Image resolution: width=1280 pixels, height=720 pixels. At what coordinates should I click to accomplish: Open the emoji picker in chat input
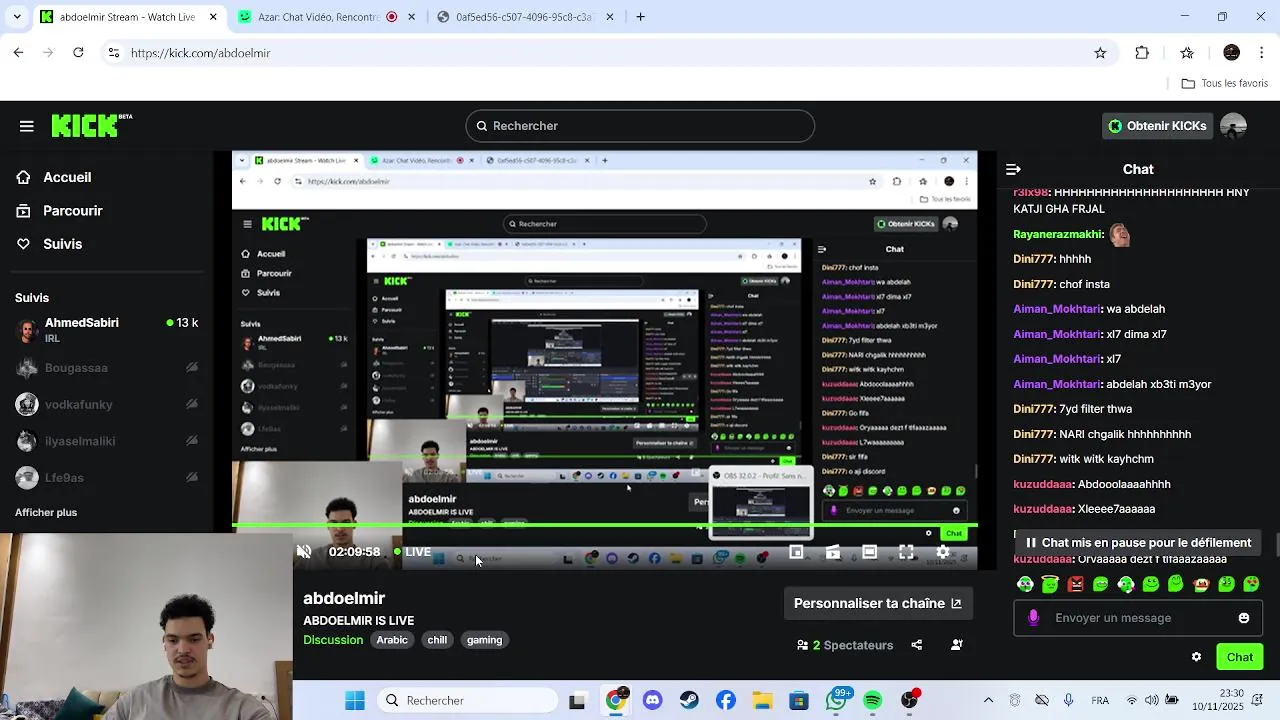pos(1244,618)
